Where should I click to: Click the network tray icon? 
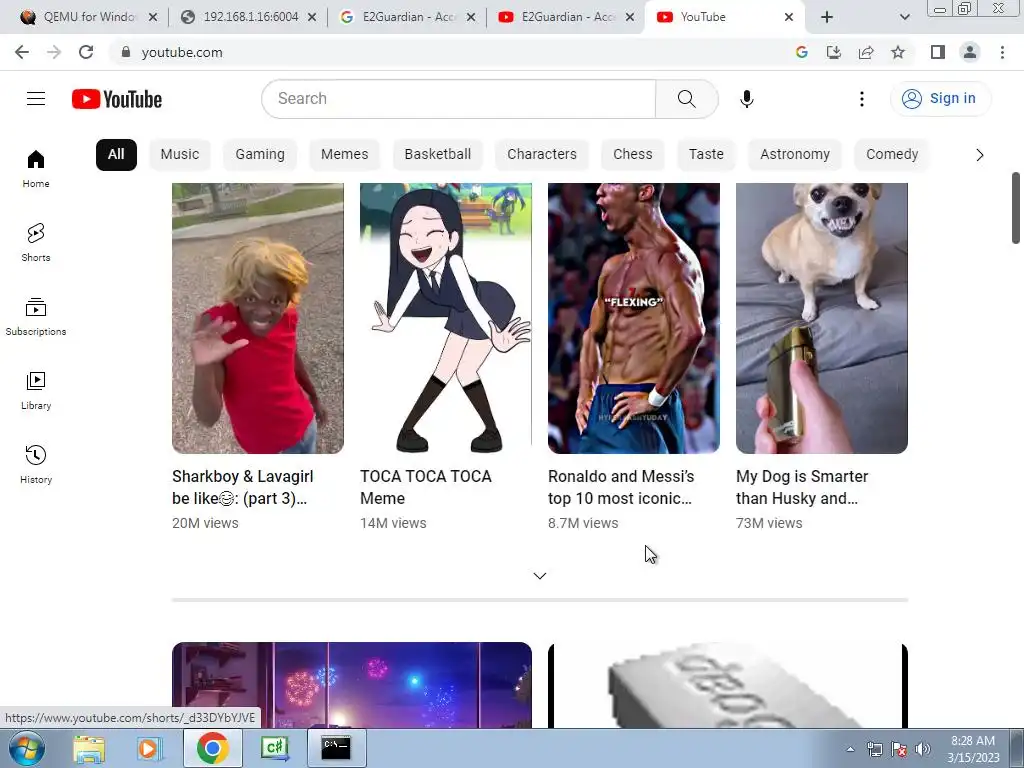click(x=874, y=750)
